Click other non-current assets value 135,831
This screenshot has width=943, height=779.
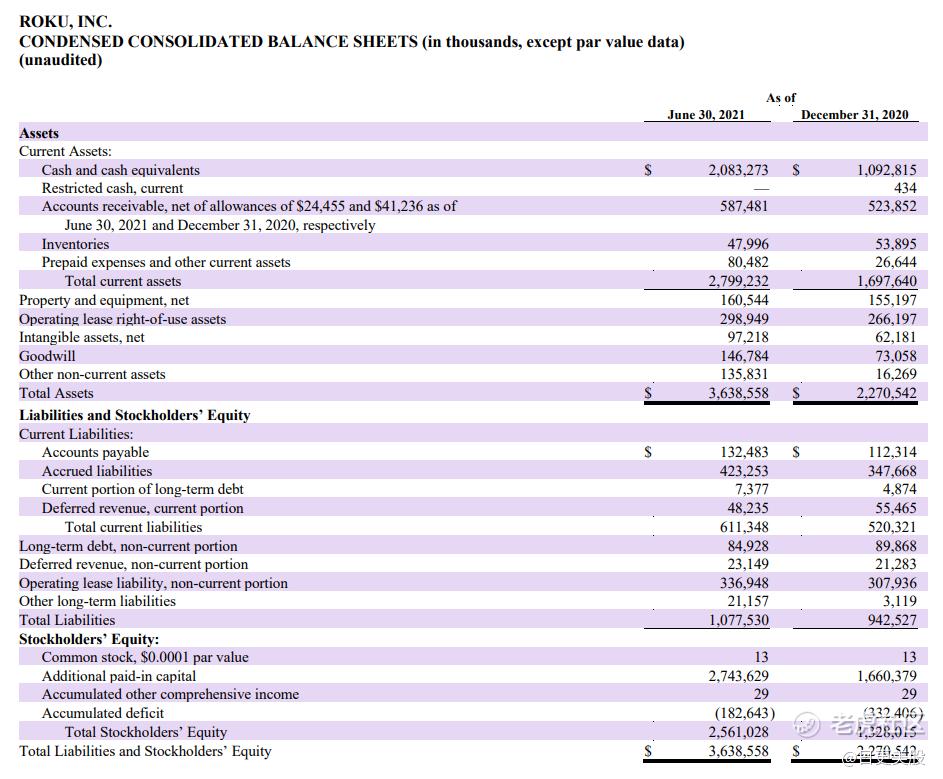click(744, 374)
